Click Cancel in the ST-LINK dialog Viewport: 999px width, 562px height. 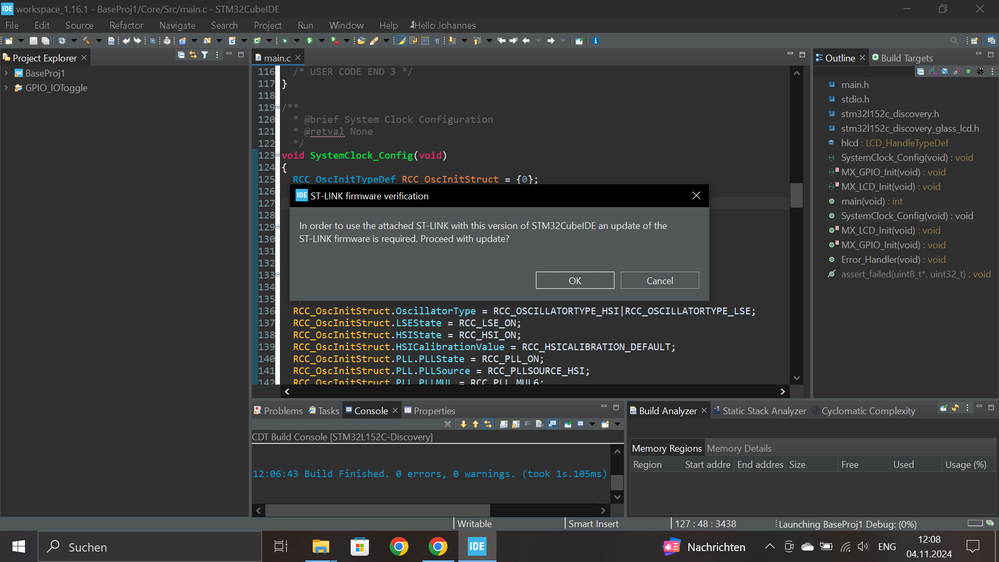pos(659,280)
